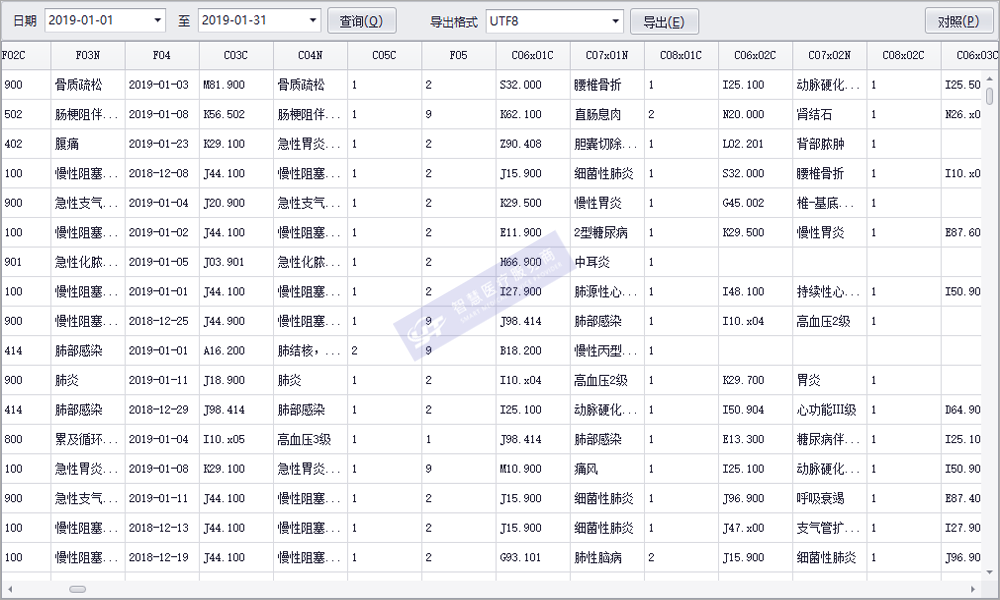Select the C04N column header
The image size is (1000, 600).
point(310,56)
